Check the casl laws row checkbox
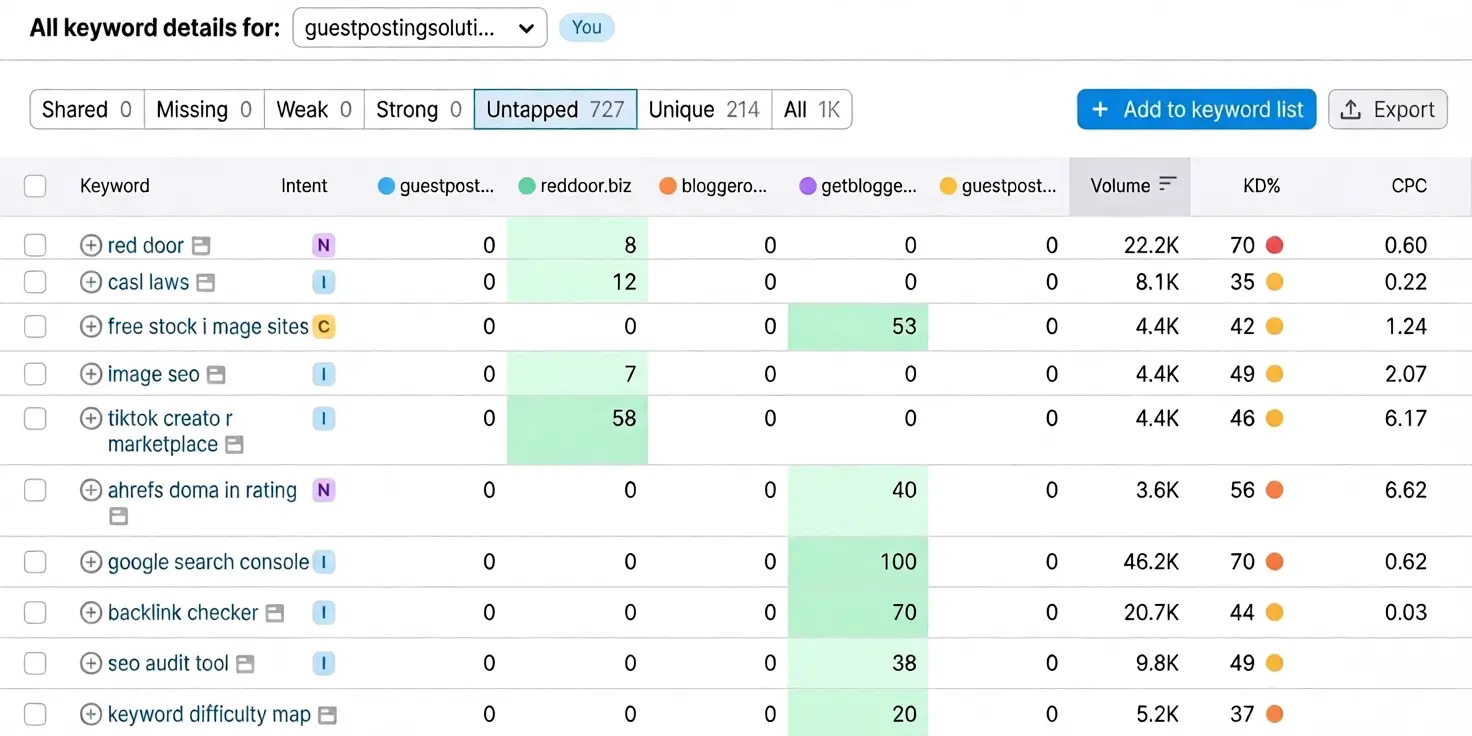Image resolution: width=1472 pixels, height=736 pixels. tap(35, 282)
